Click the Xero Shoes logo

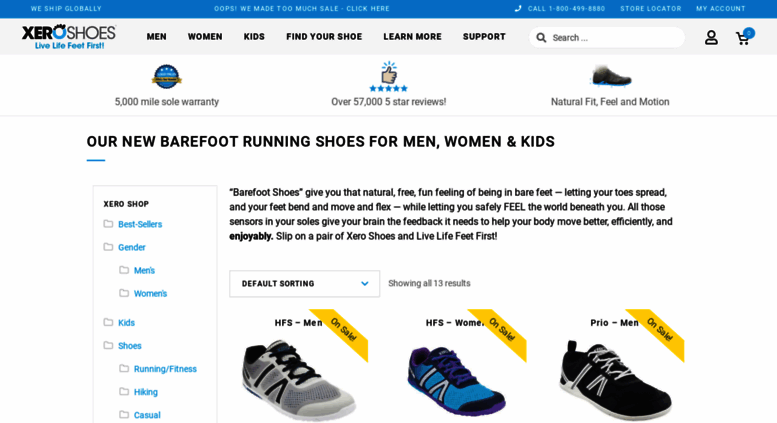(69, 37)
